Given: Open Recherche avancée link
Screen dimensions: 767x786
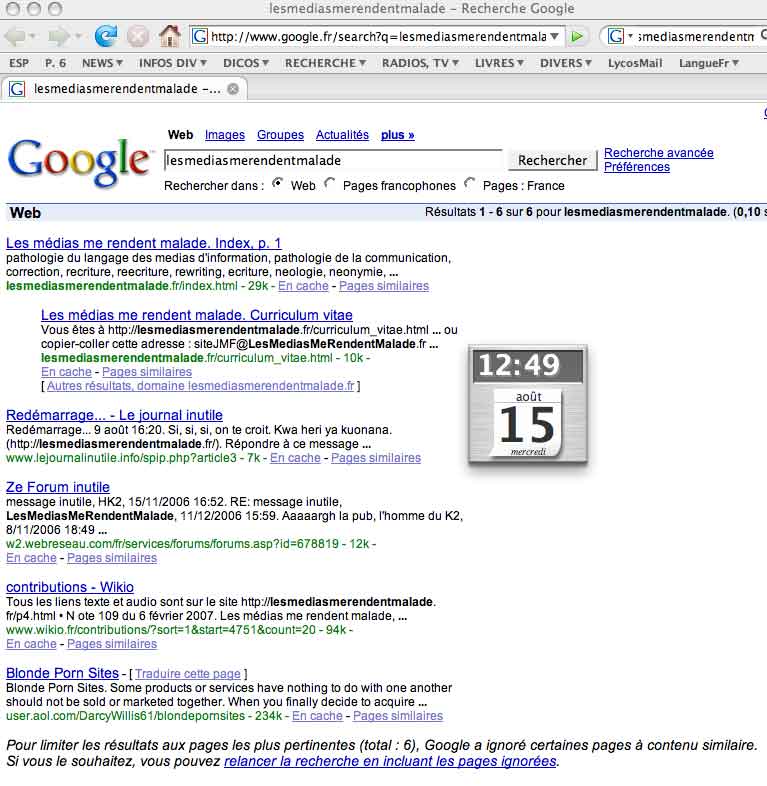Looking at the screenshot, I should coord(658,153).
